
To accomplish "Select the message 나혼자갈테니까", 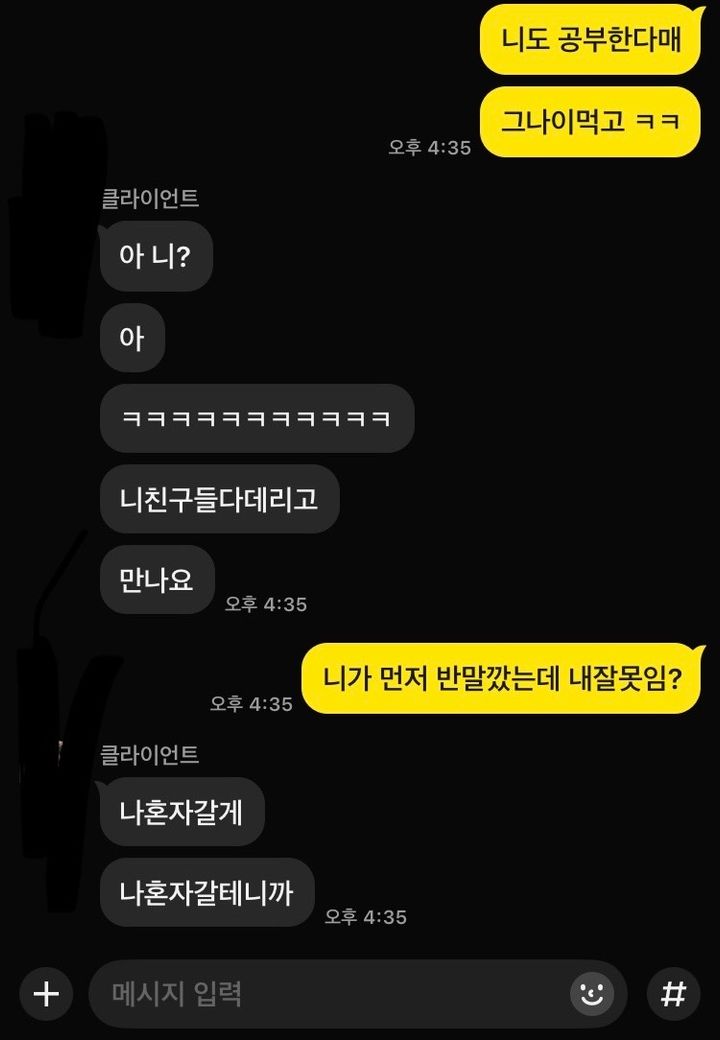I will 207,892.
